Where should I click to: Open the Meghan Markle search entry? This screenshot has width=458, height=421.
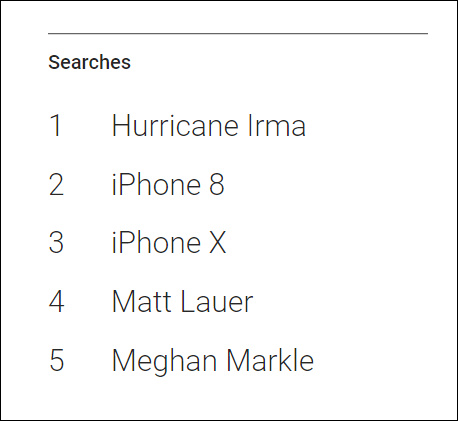(213, 361)
